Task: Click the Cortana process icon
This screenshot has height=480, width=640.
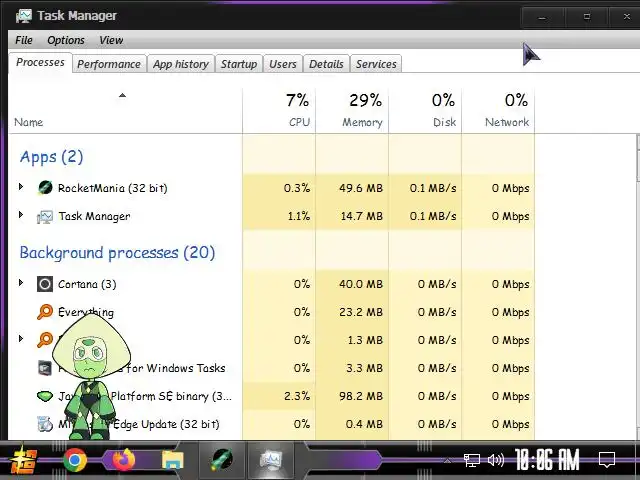Action: point(44,284)
